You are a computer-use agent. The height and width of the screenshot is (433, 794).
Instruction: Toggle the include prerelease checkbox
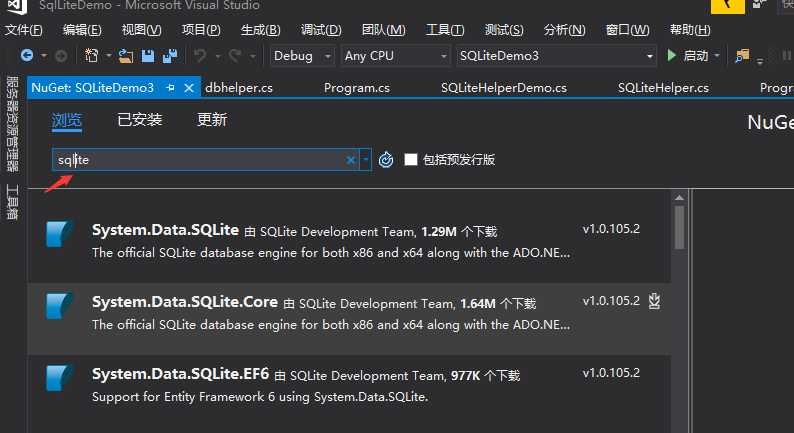pyautogui.click(x=411, y=160)
